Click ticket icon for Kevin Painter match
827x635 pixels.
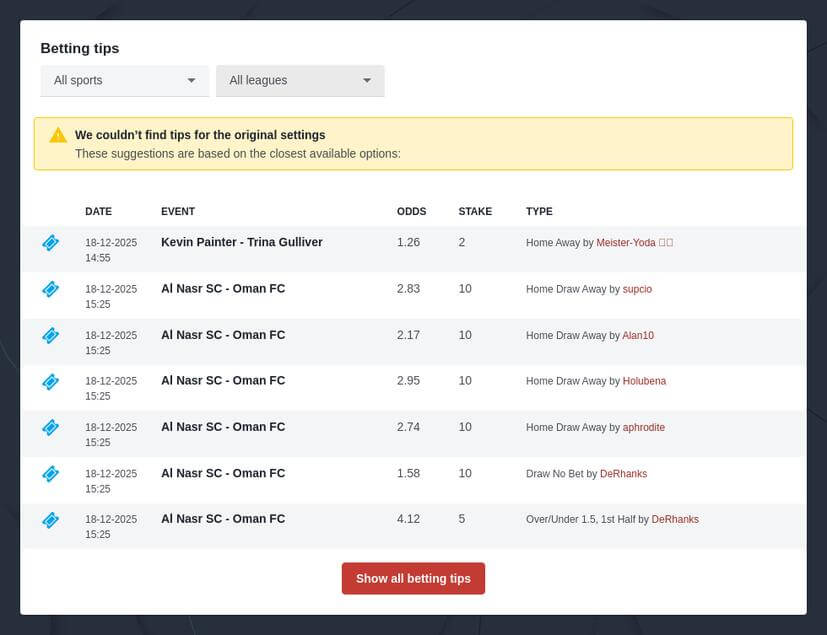coord(50,243)
